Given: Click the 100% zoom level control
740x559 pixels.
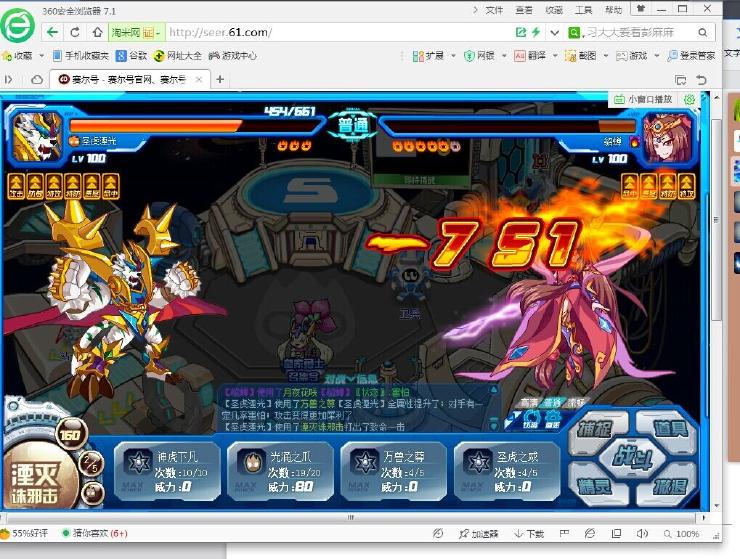Looking at the screenshot, I should pyautogui.click(x=681, y=534).
